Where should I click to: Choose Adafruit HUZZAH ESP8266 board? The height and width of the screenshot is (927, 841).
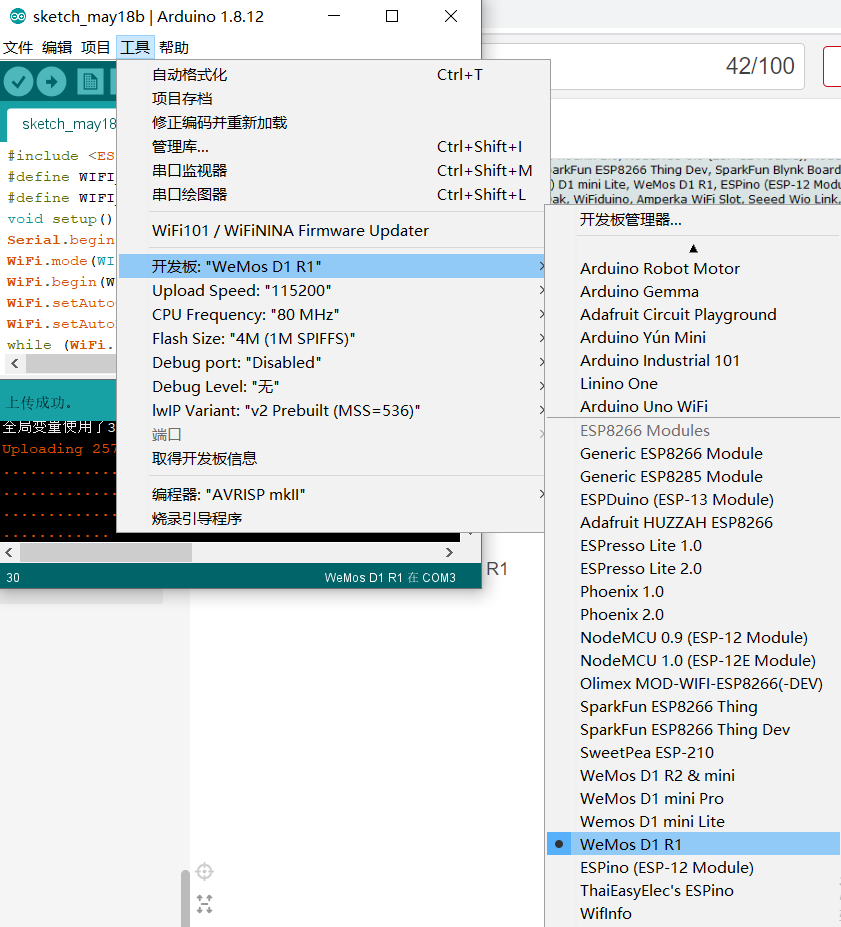(x=693, y=523)
